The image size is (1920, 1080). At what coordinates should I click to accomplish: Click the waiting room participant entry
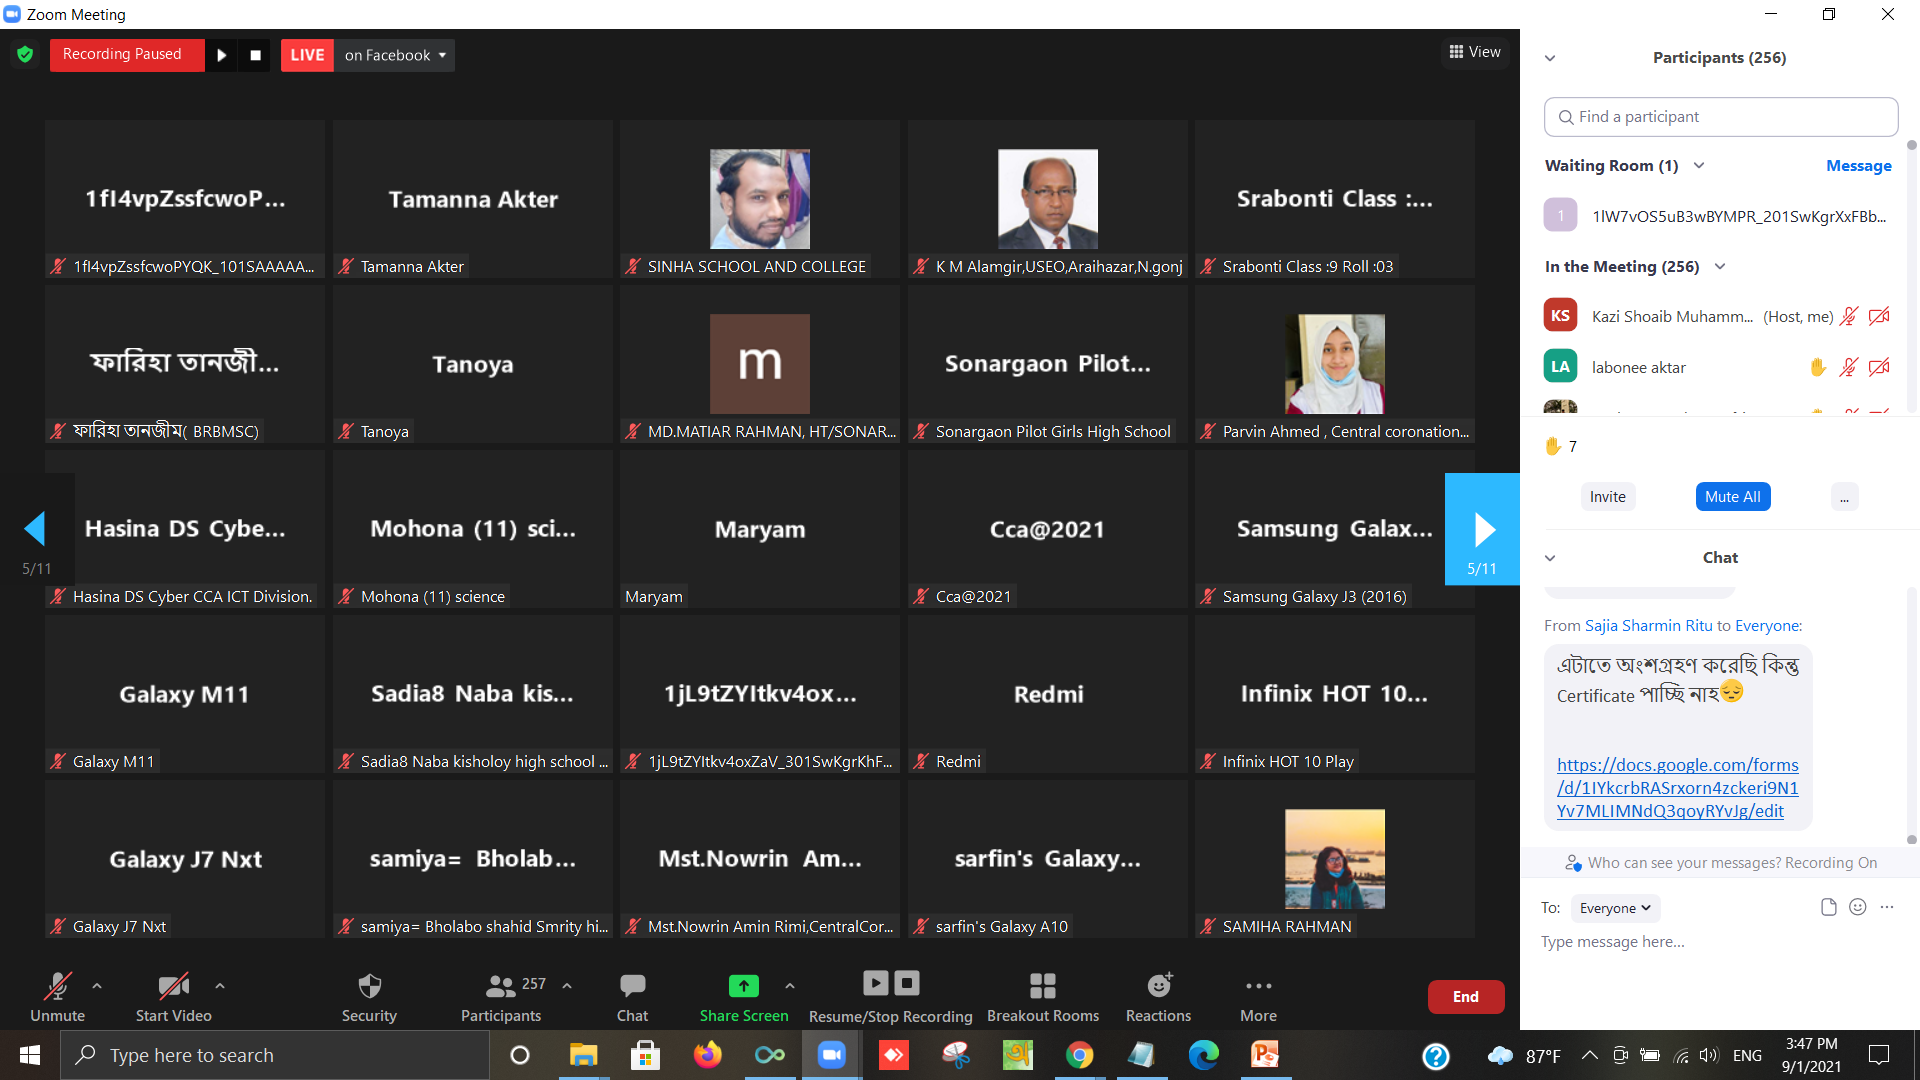[1720, 216]
